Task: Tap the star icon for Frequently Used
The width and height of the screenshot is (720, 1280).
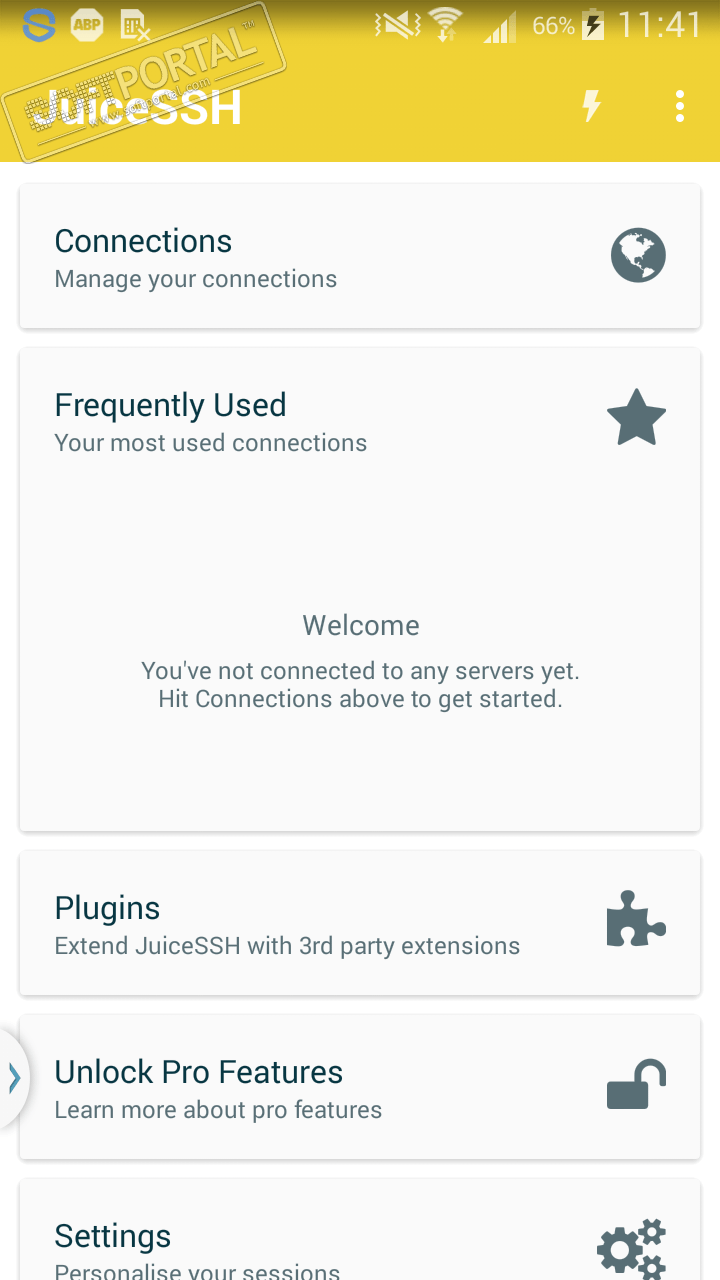Action: click(637, 419)
